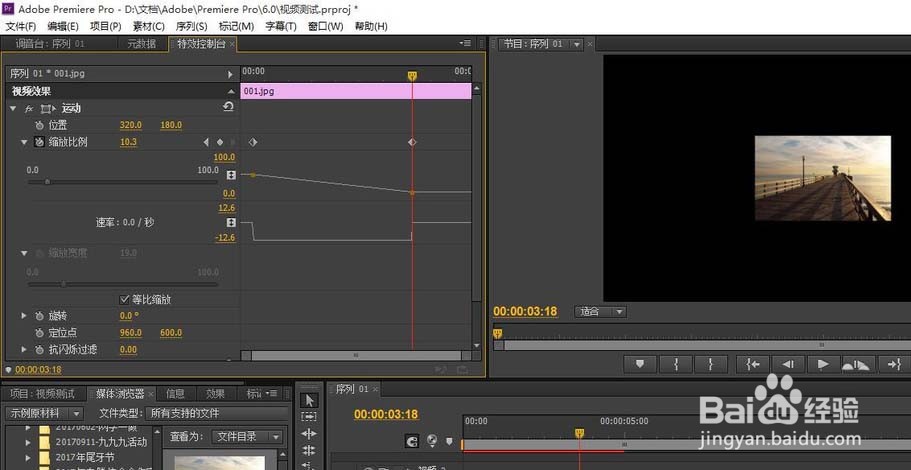The width and height of the screenshot is (911, 470).
Task: Click effect controls horizontal zoom scrollbar
Action: click(x=357, y=356)
